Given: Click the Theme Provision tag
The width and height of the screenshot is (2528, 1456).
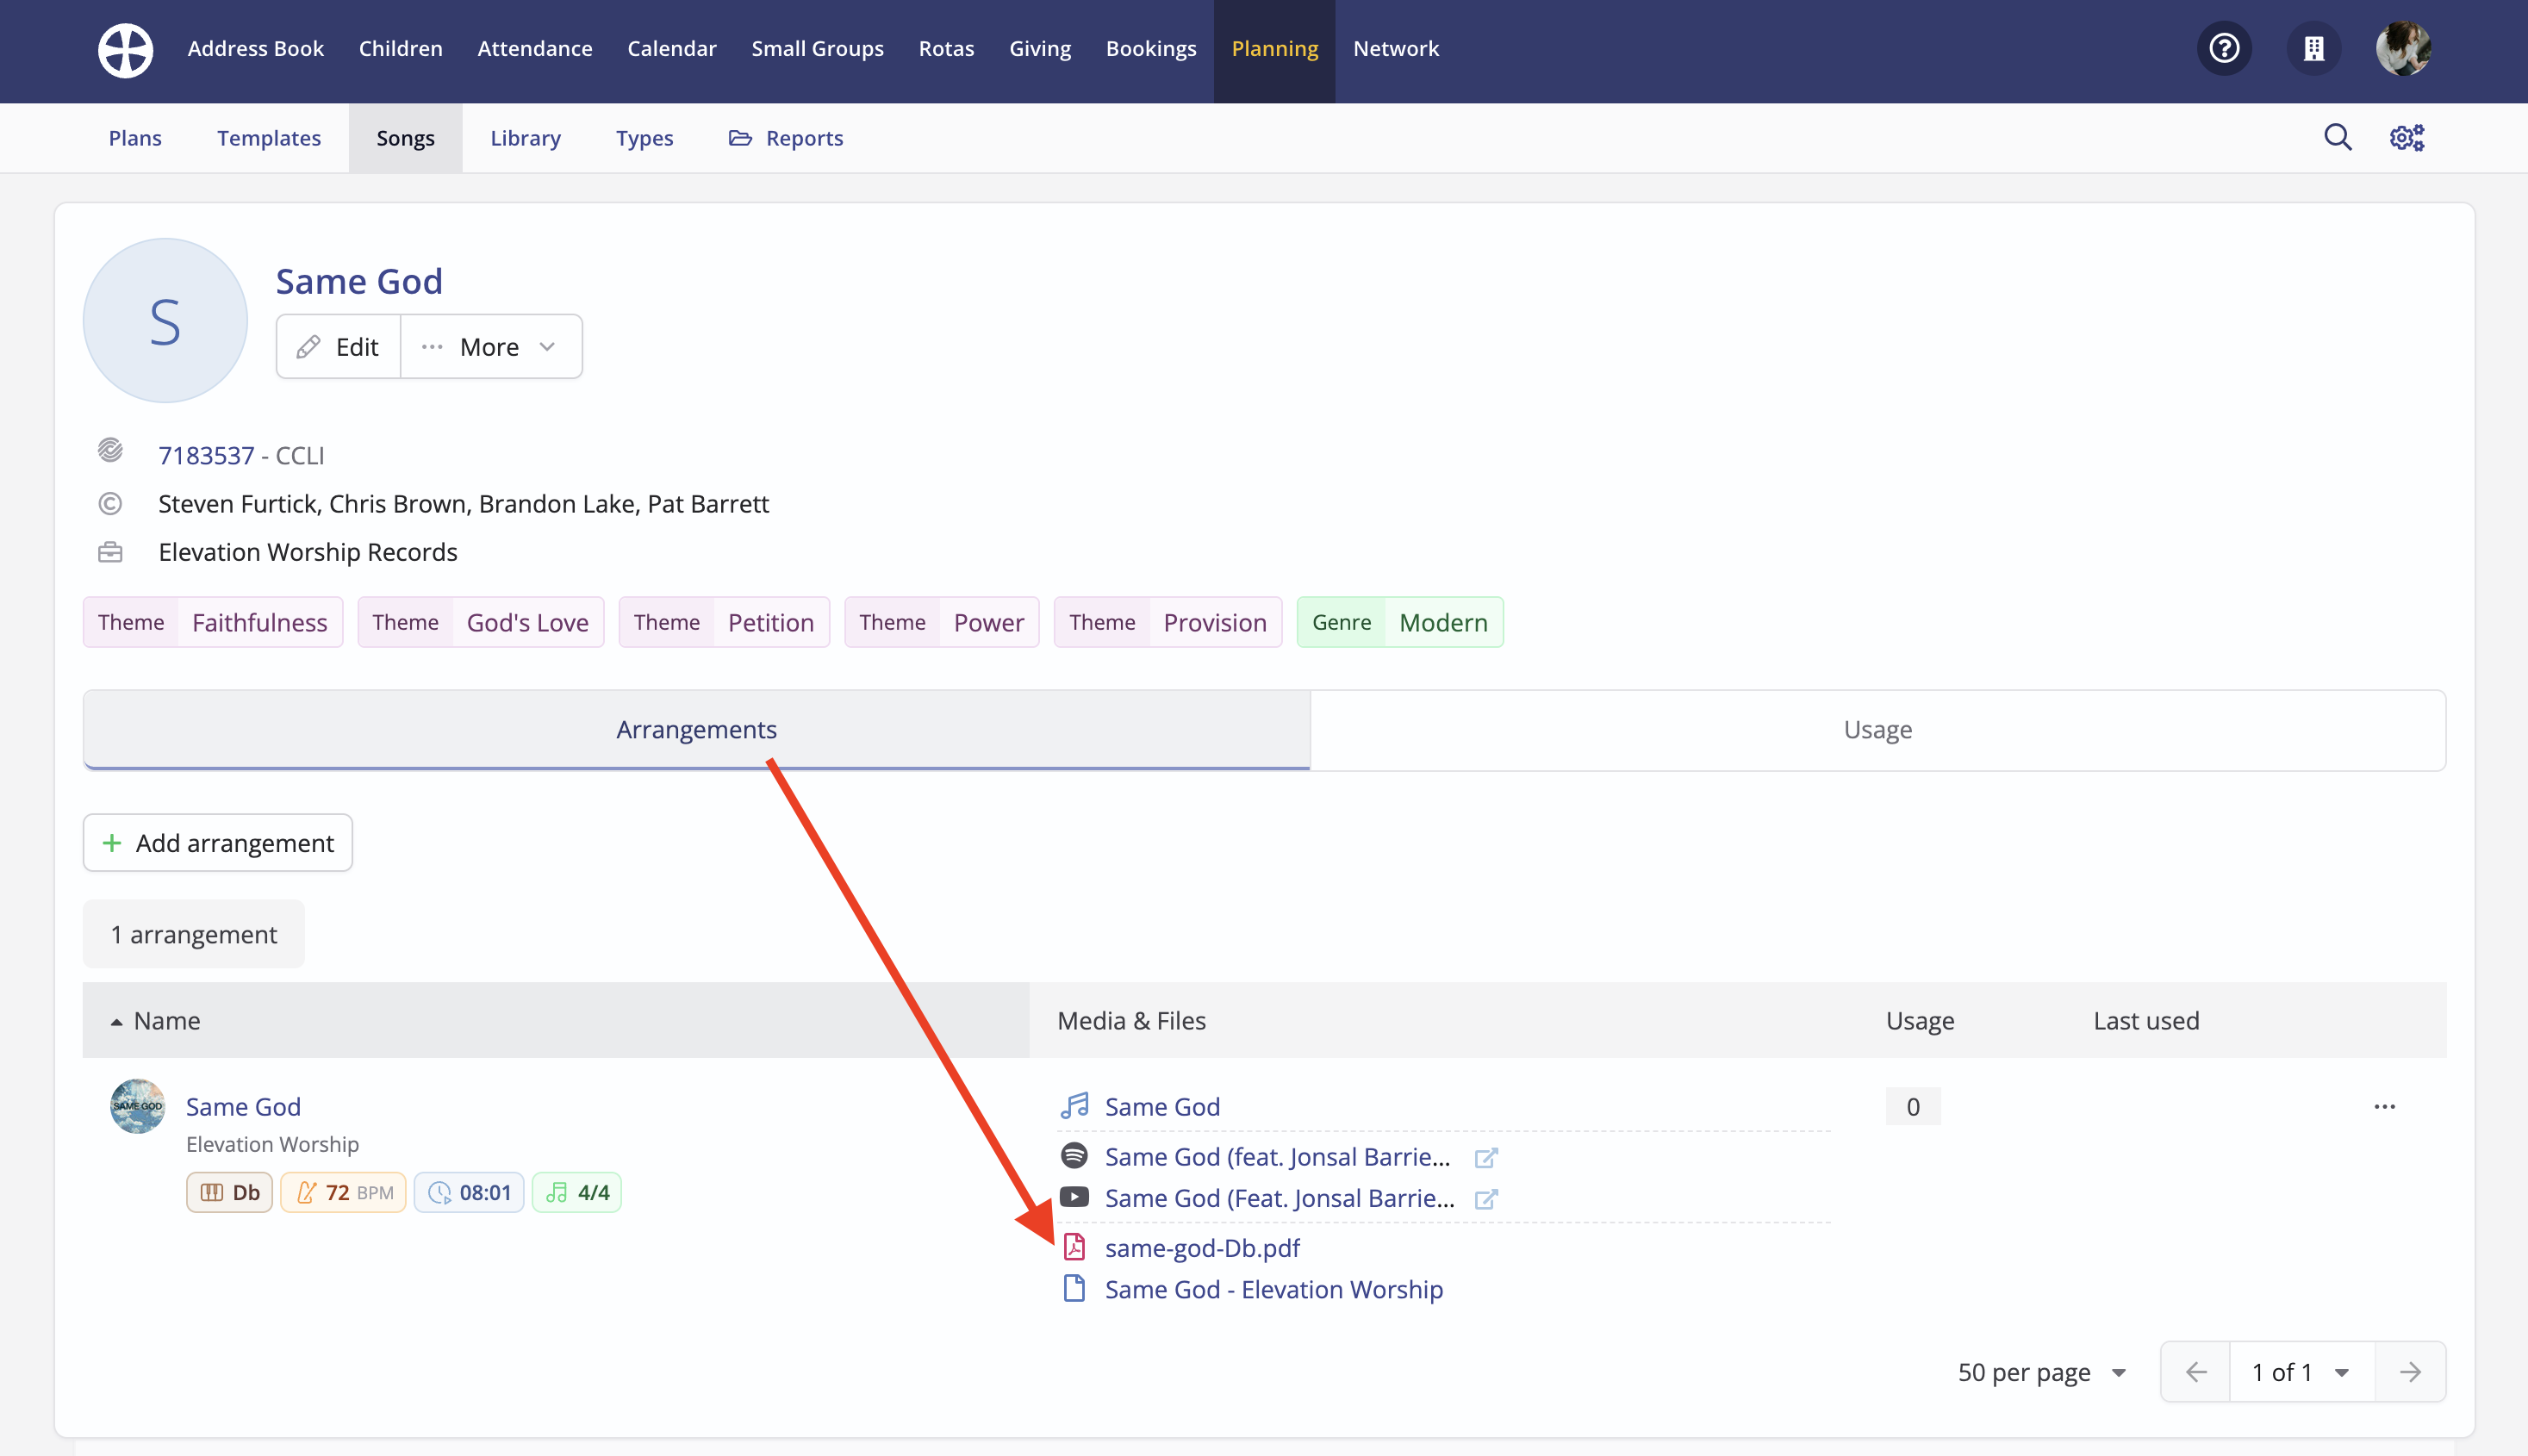Looking at the screenshot, I should (1167, 622).
